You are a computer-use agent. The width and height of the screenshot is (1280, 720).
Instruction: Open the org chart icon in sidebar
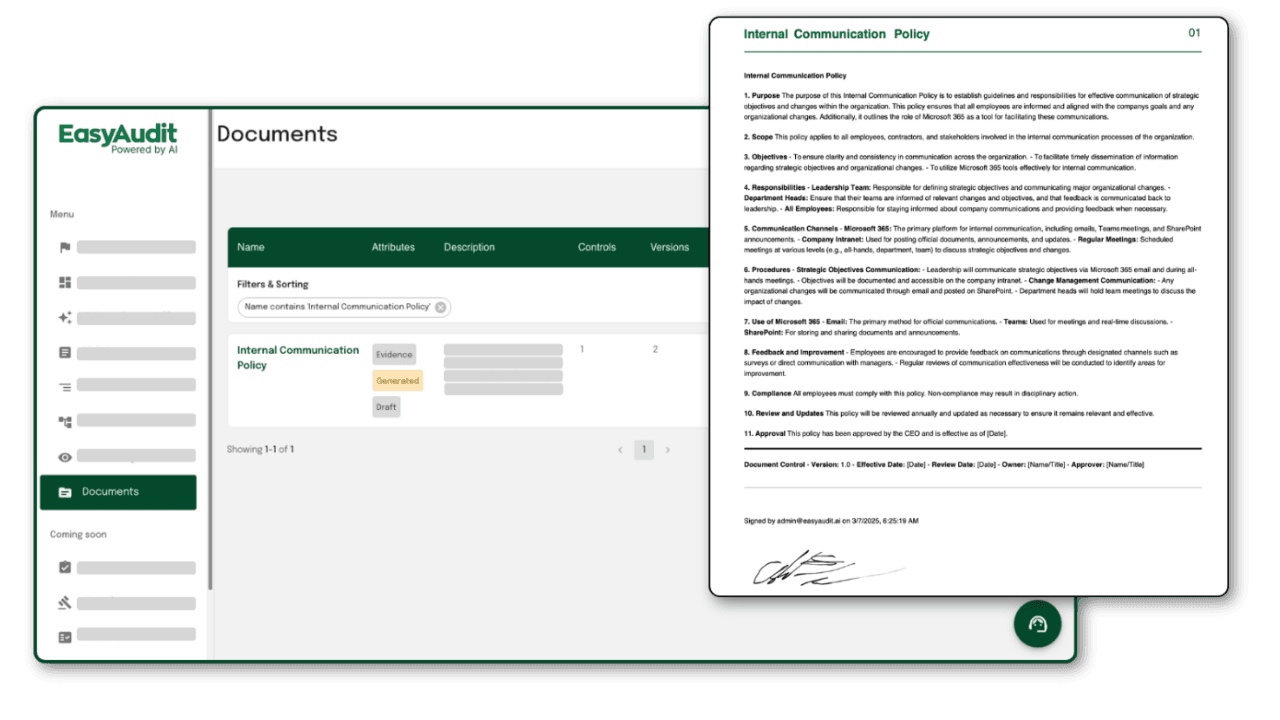[x=64, y=420]
